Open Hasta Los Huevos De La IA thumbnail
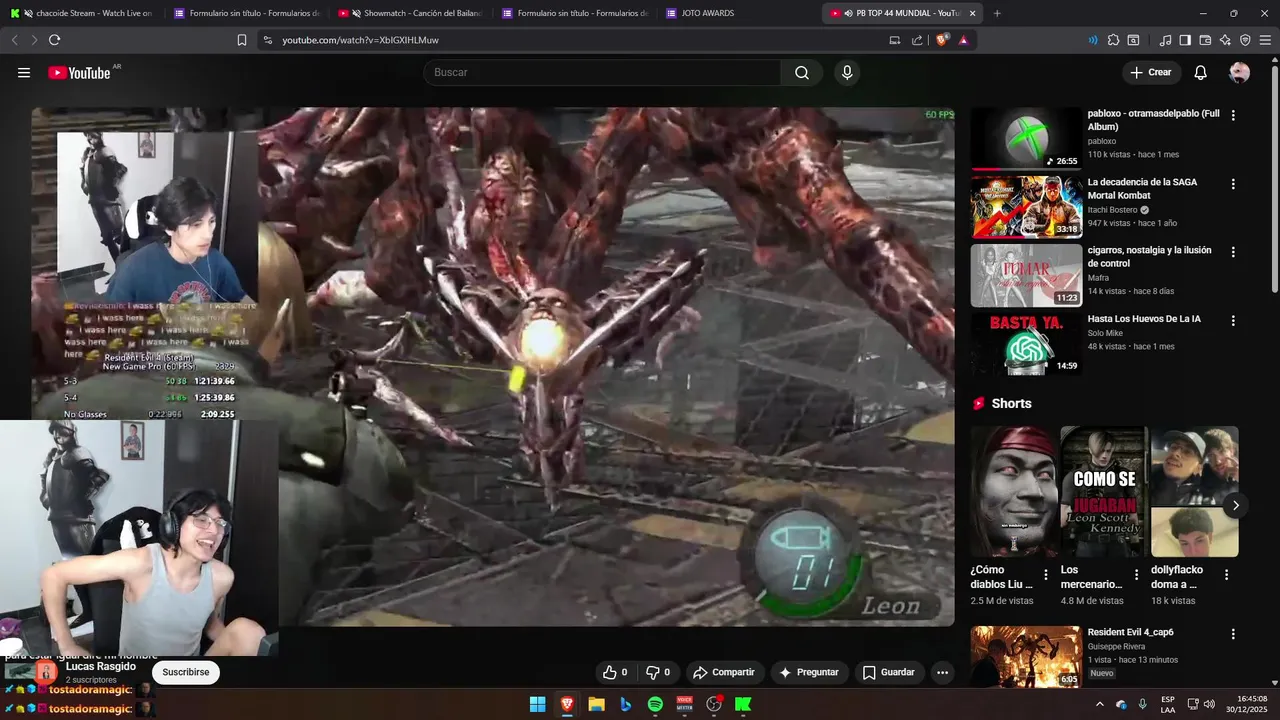 [x=1026, y=344]
